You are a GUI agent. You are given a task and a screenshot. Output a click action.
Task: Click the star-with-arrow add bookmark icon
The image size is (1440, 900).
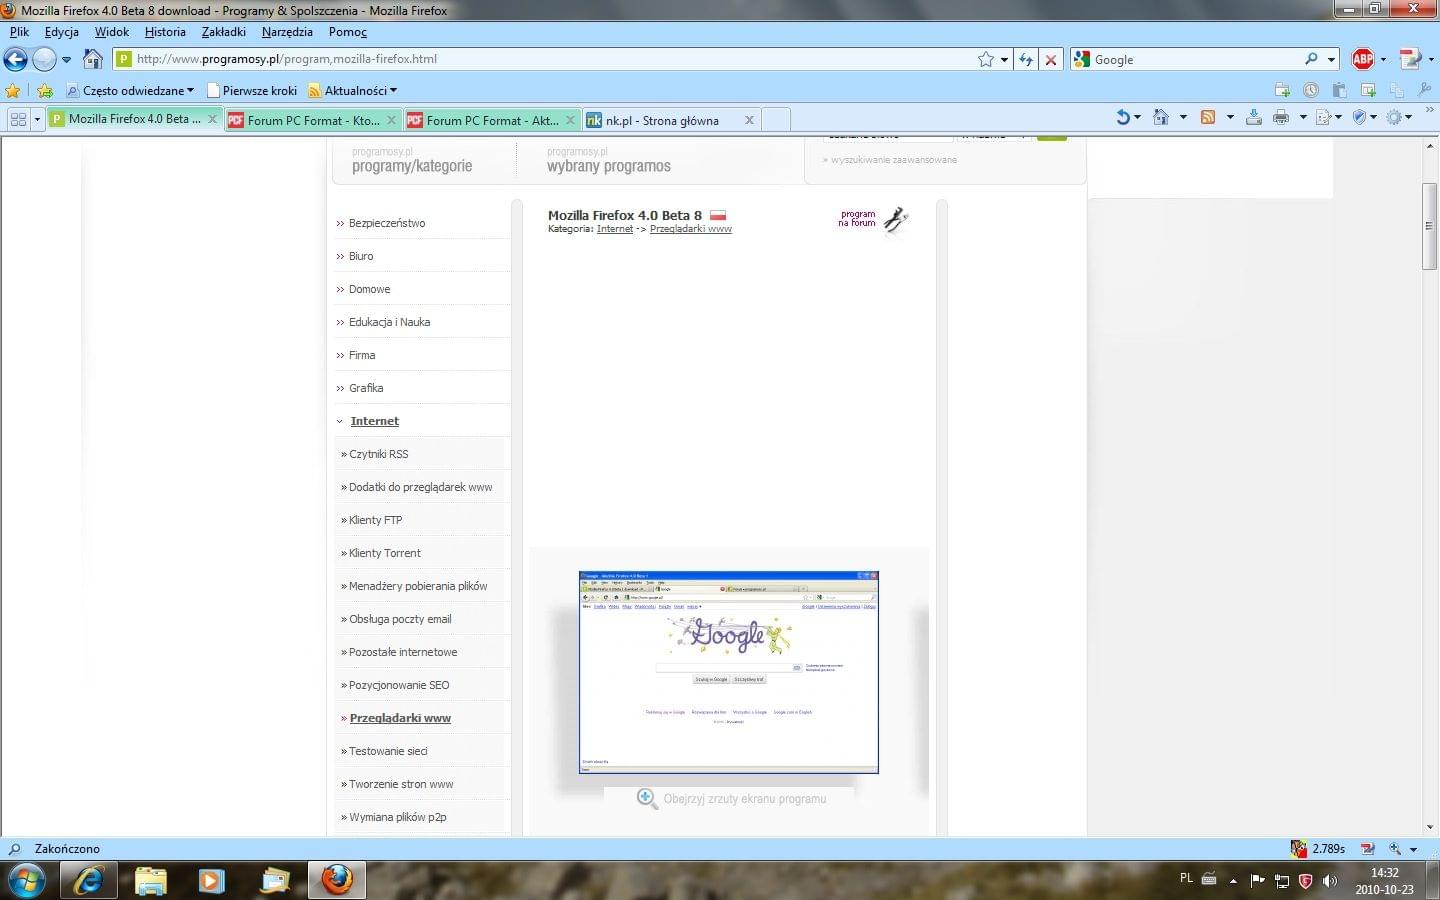(45, 90)
